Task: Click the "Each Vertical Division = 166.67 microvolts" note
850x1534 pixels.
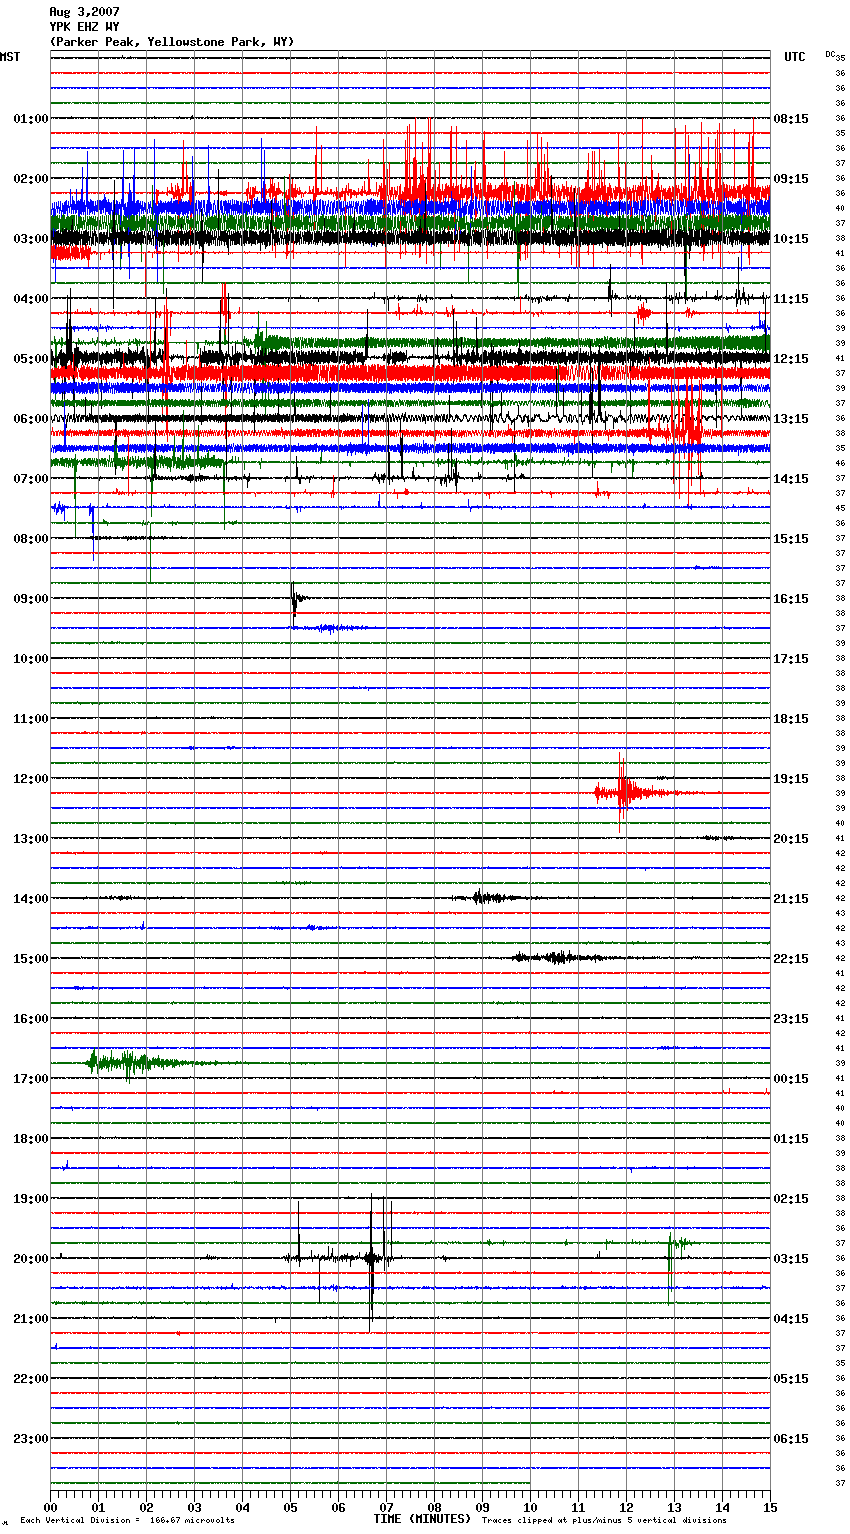Action: (x=127, y=1520)
